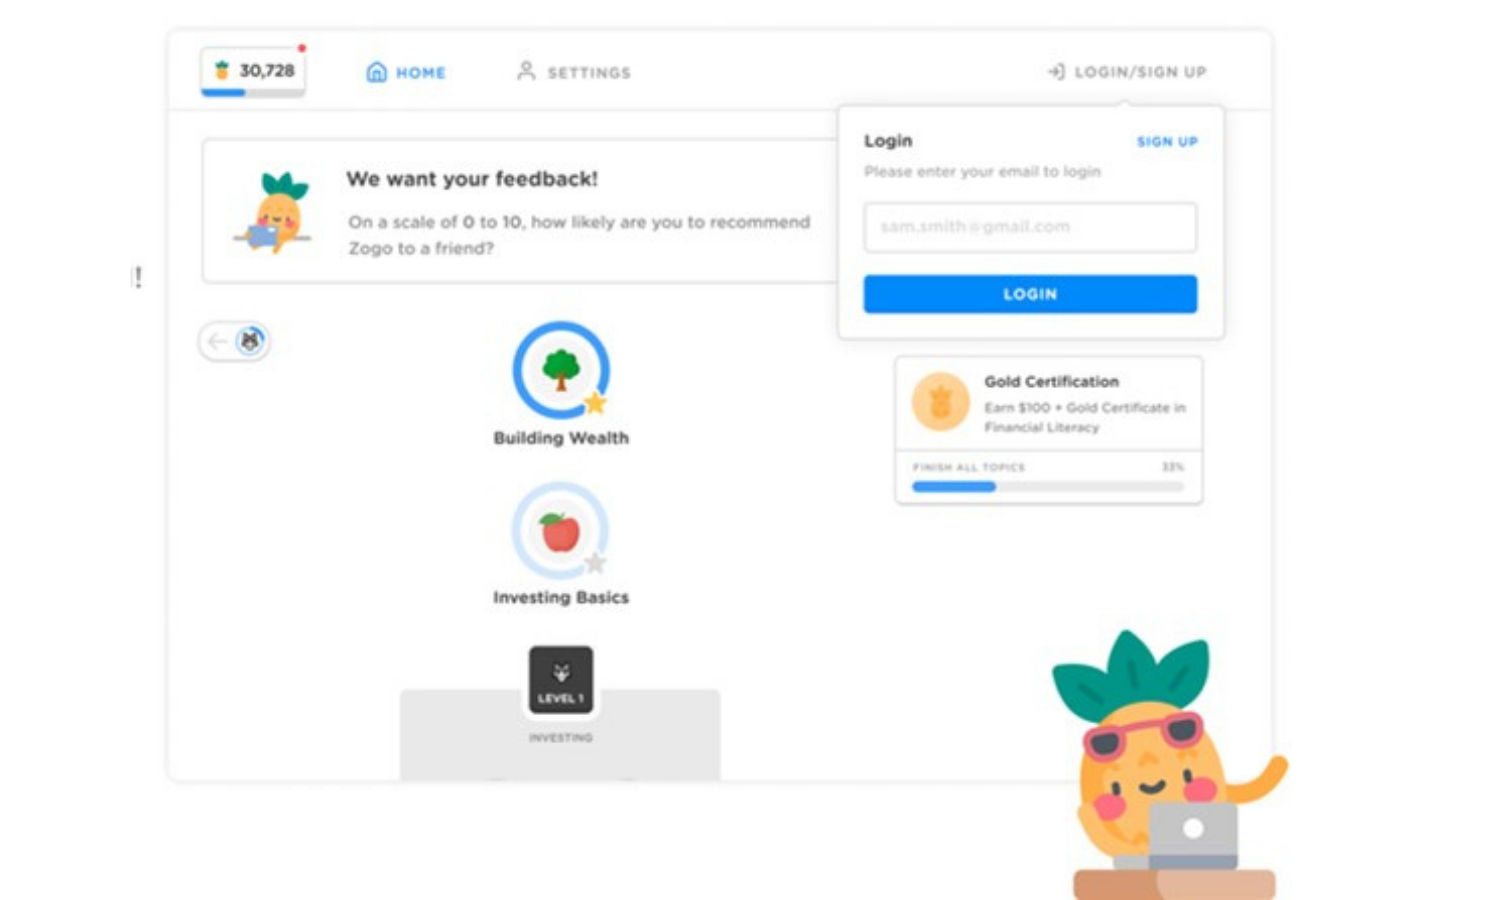Open the pineapple points counter 30,728
1500x900 pixels.
(x=253, y=72)
